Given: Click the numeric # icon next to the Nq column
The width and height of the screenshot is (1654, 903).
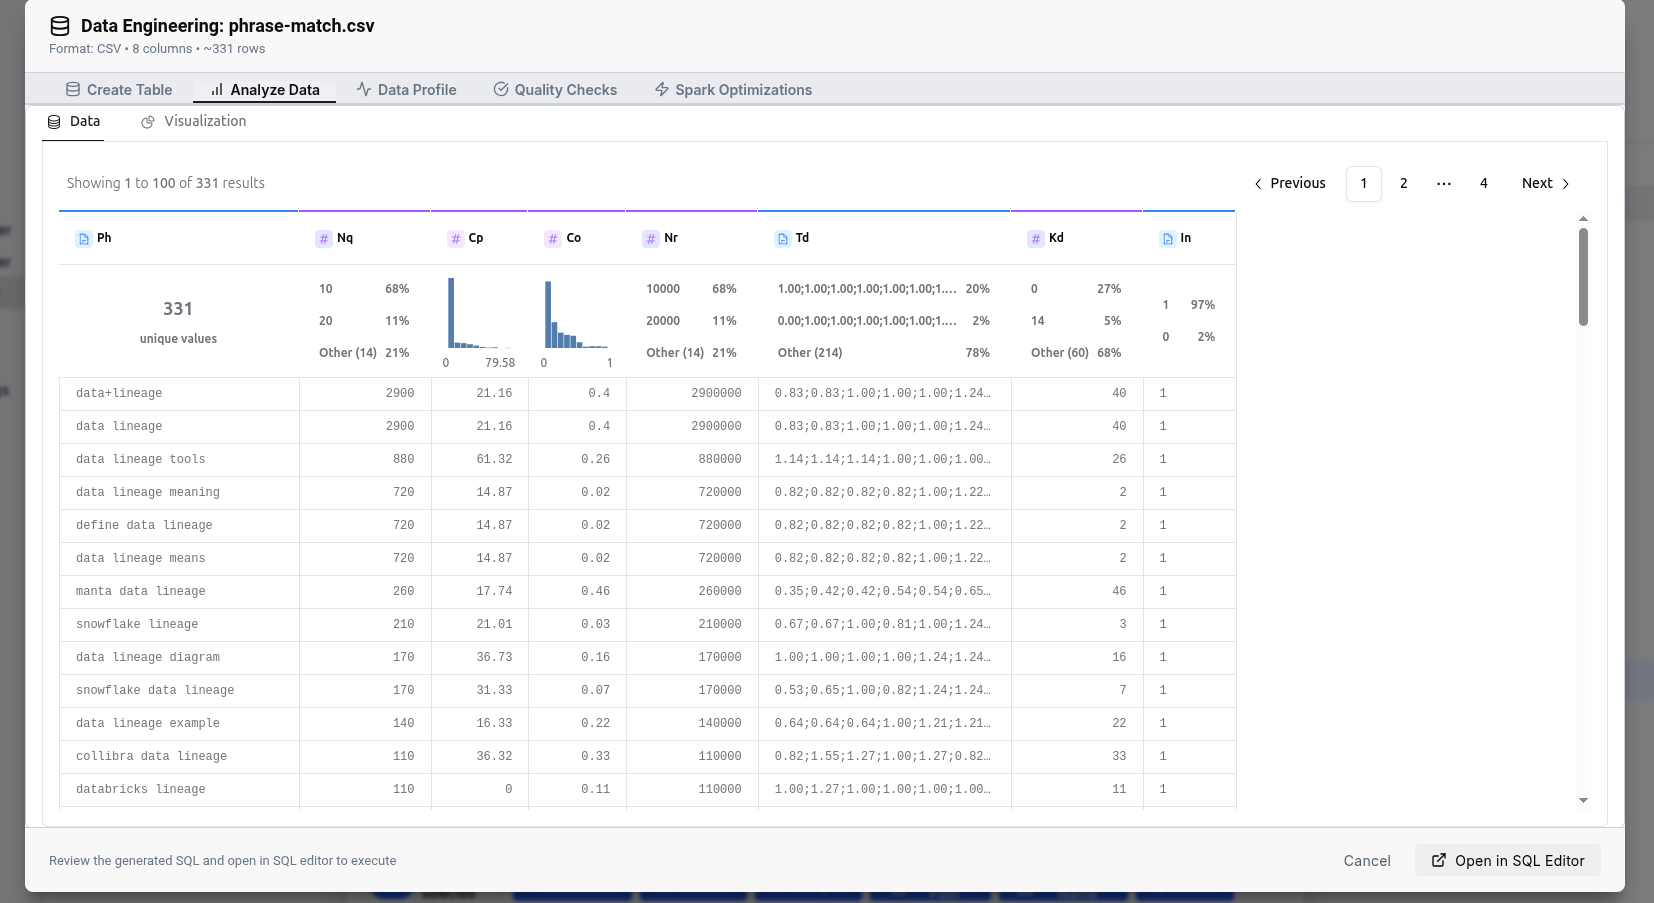Looking at the screenshot, I should click(322, 238).
